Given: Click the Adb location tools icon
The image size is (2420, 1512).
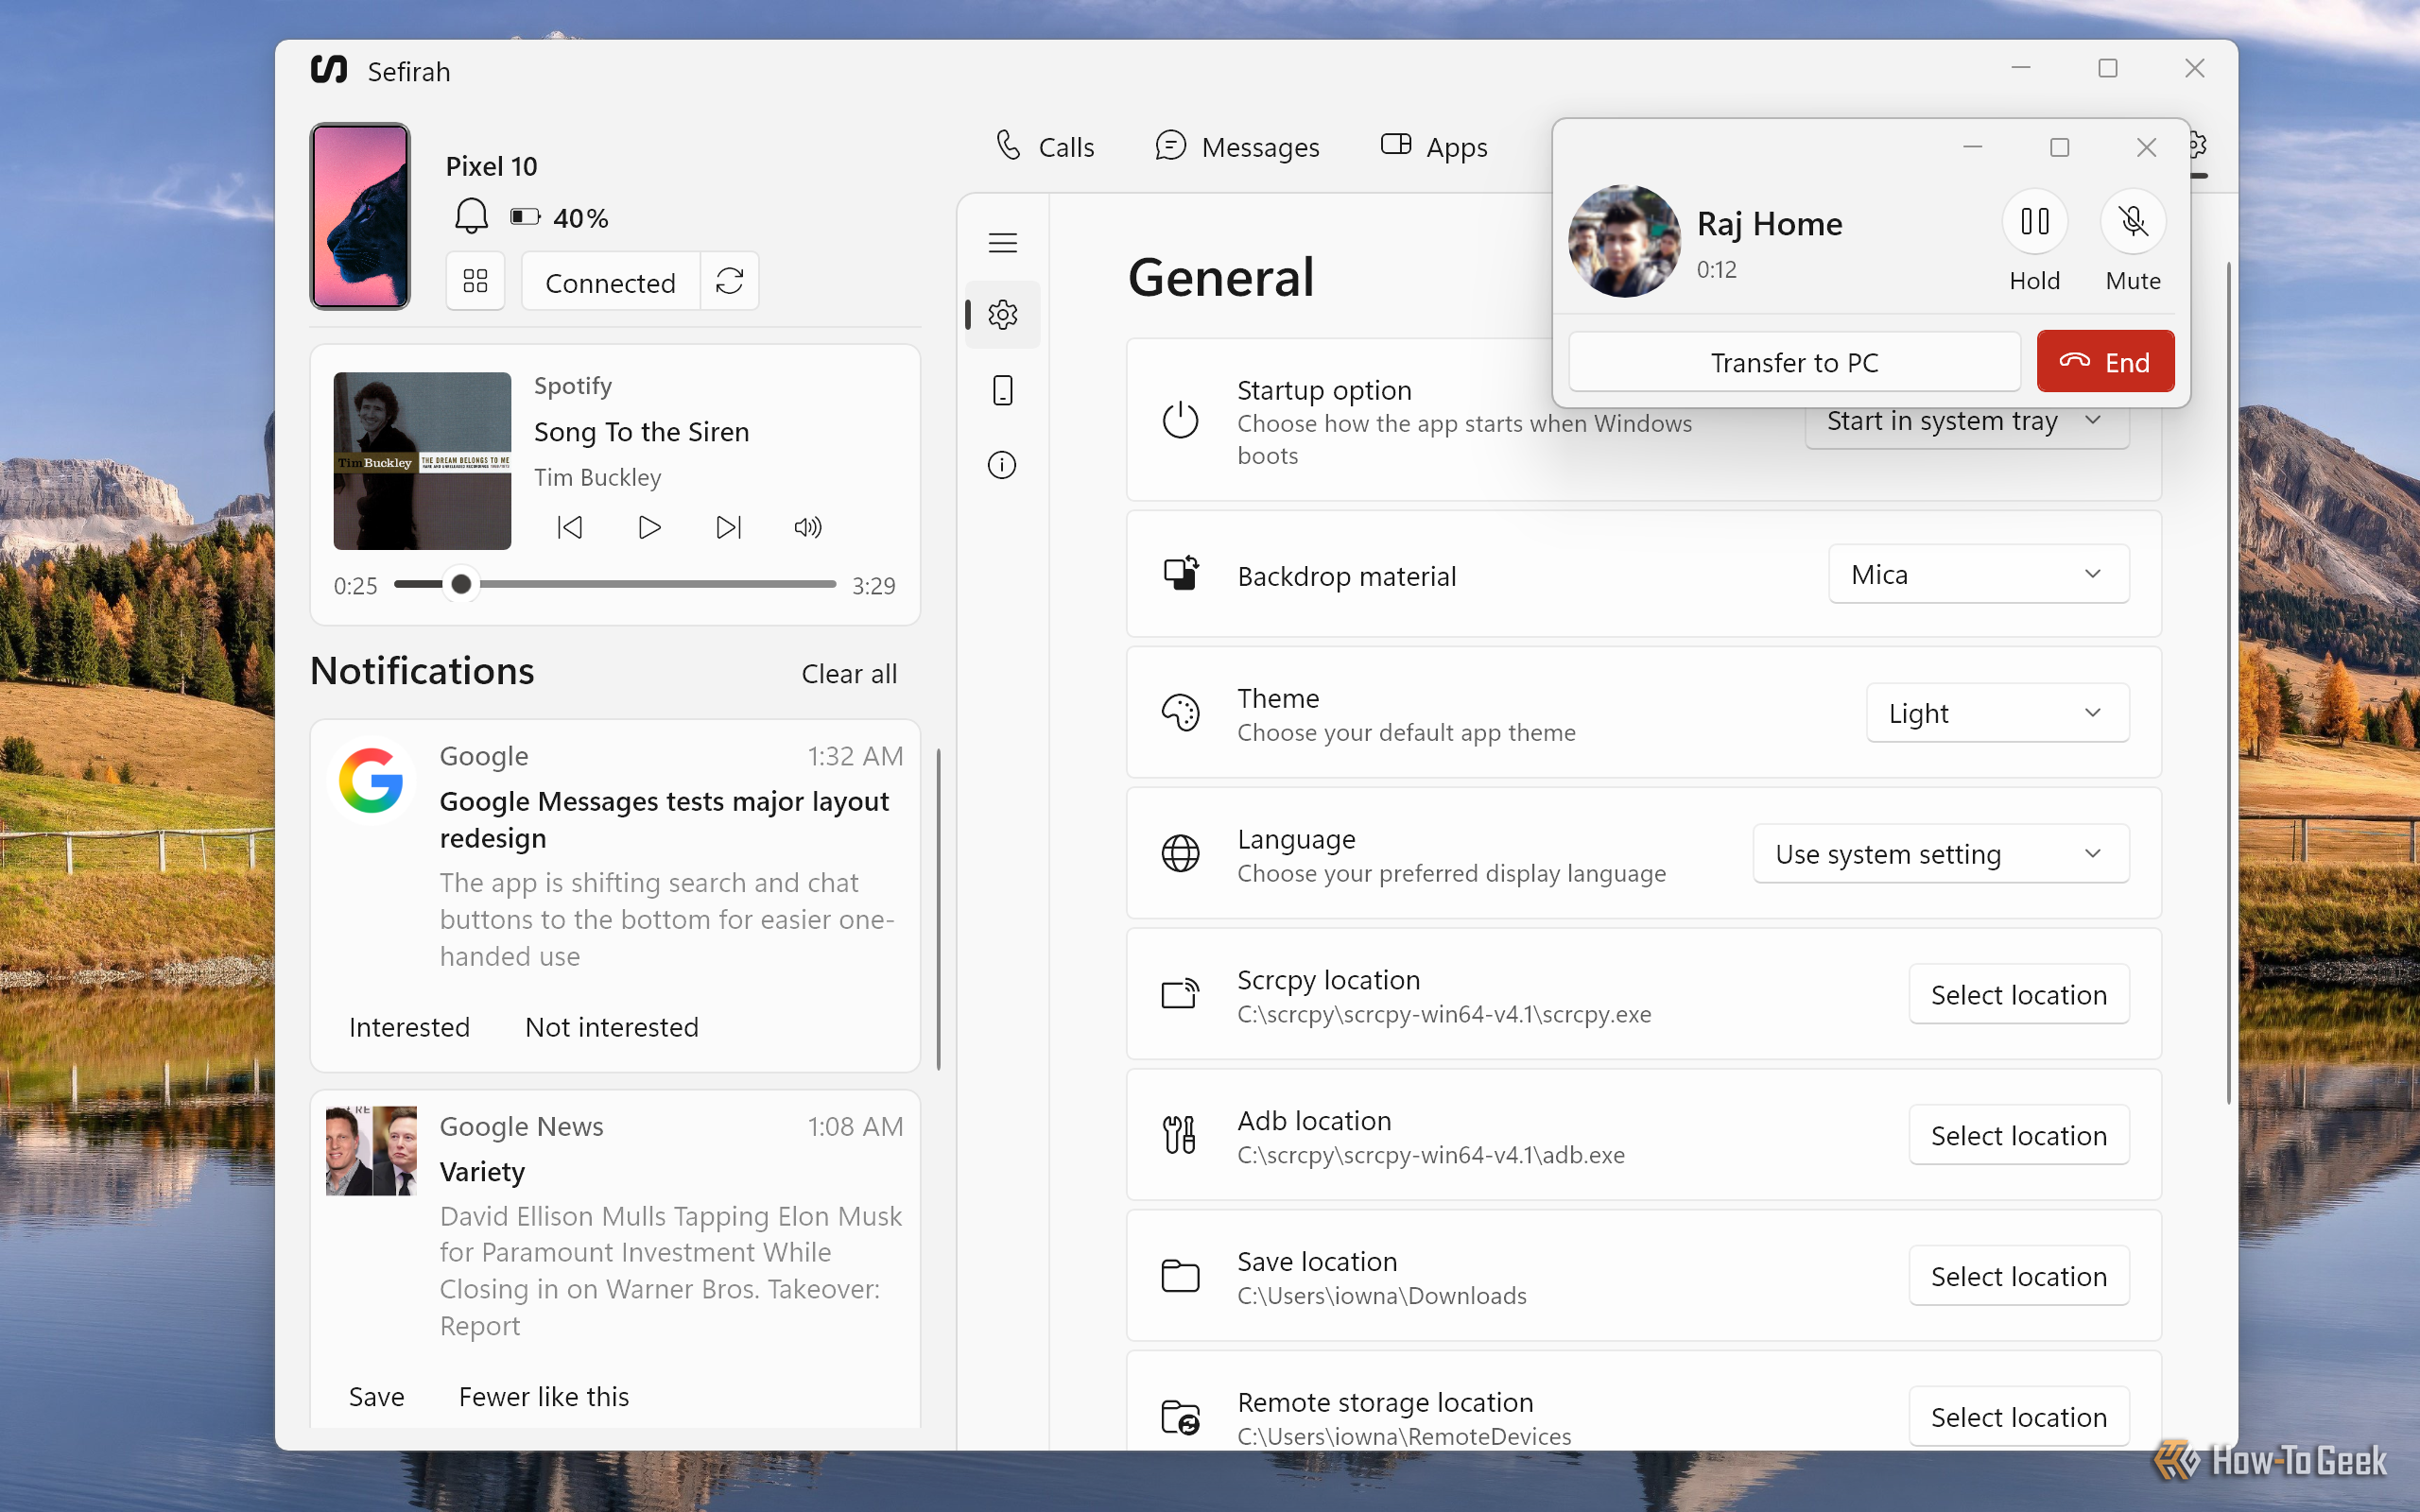Looking at the screenshot, I should (x=1180, y=1135).
